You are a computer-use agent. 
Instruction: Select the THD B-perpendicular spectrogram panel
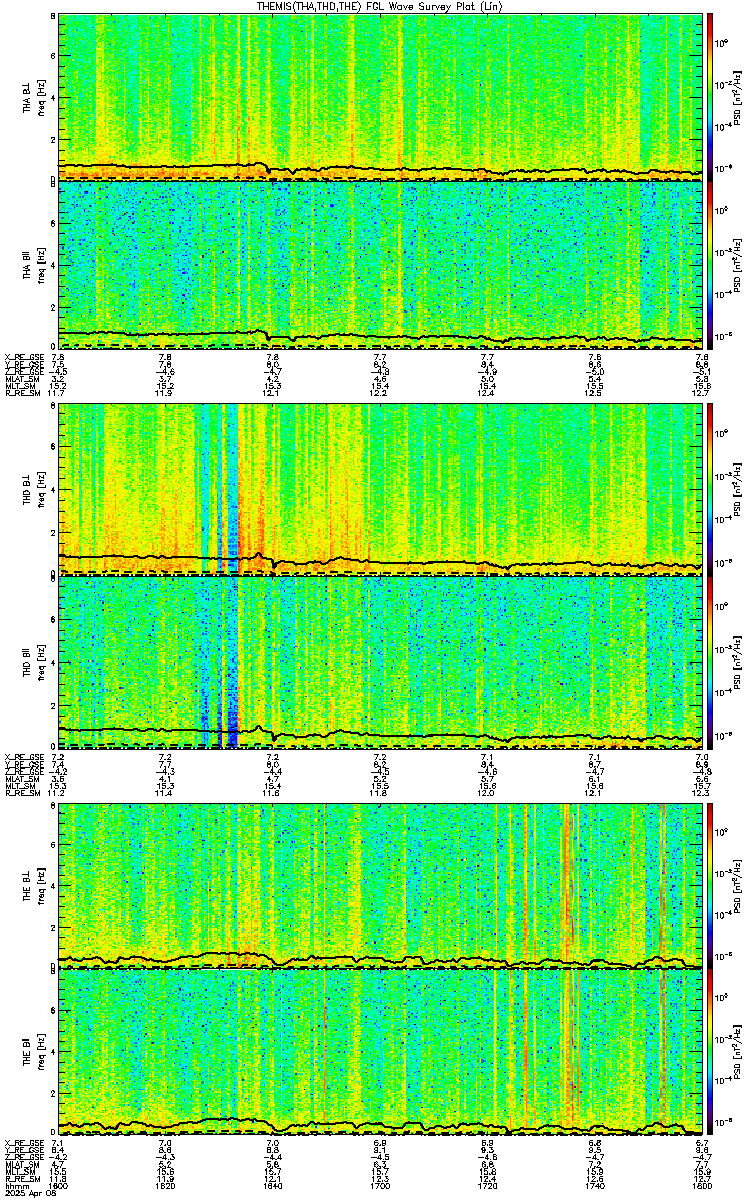click(380, 489)
